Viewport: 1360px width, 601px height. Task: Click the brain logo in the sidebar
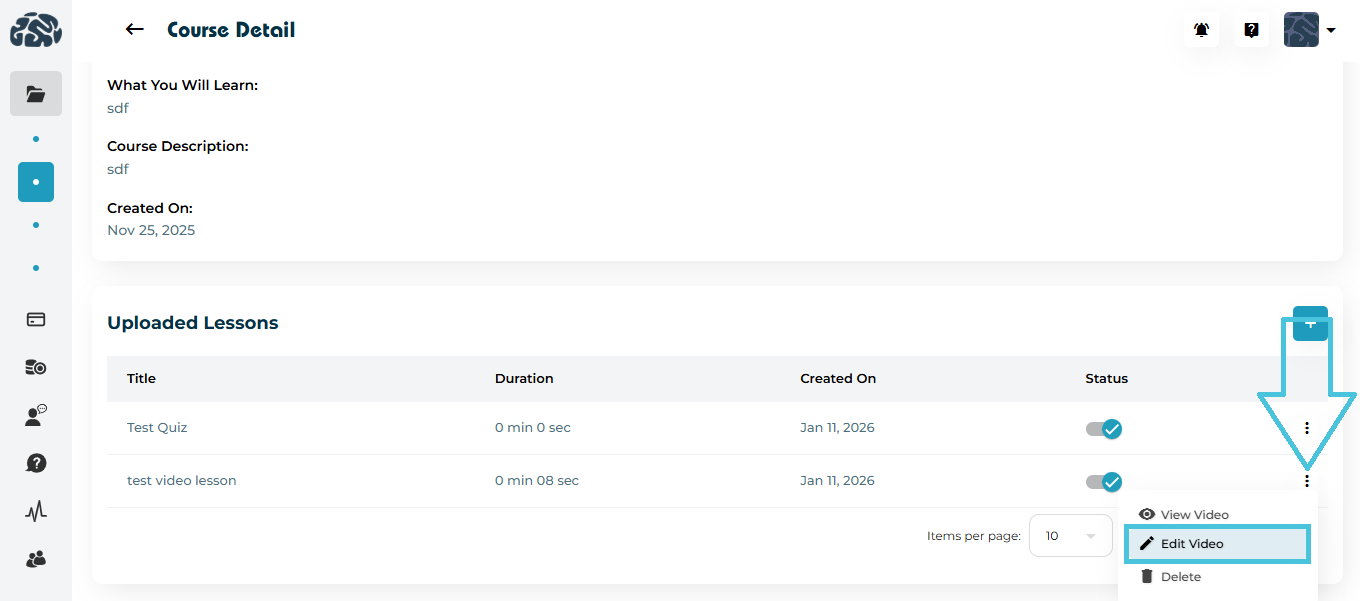click(x=36, y=31)
